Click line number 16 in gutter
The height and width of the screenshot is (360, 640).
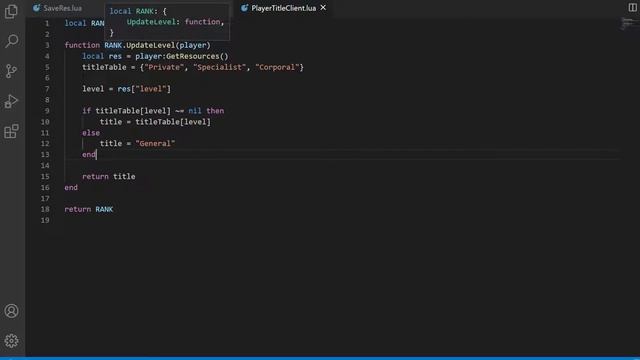(45, 188)
